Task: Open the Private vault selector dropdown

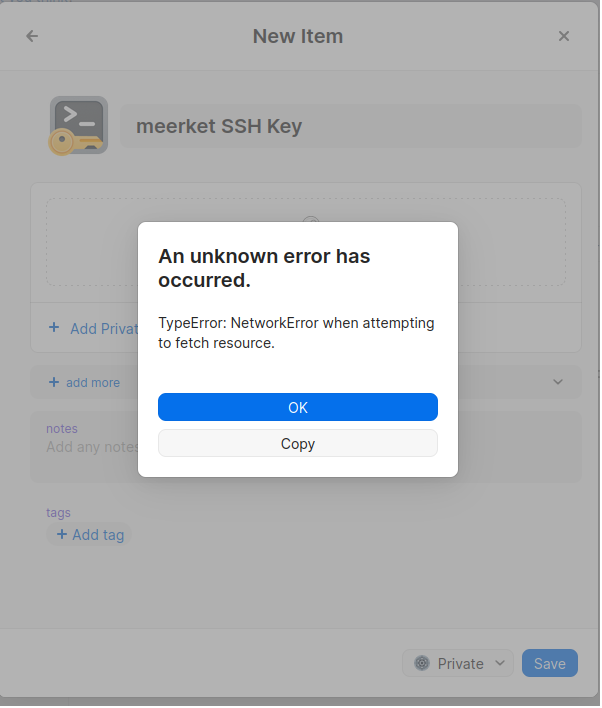Action: [459, 664]
